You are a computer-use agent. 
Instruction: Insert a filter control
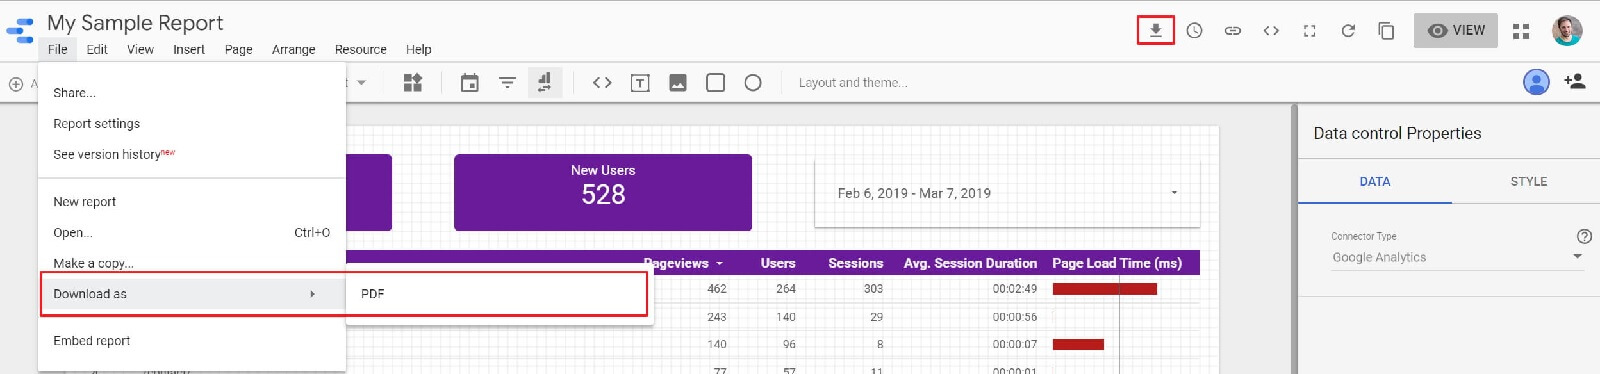(507, 83)
